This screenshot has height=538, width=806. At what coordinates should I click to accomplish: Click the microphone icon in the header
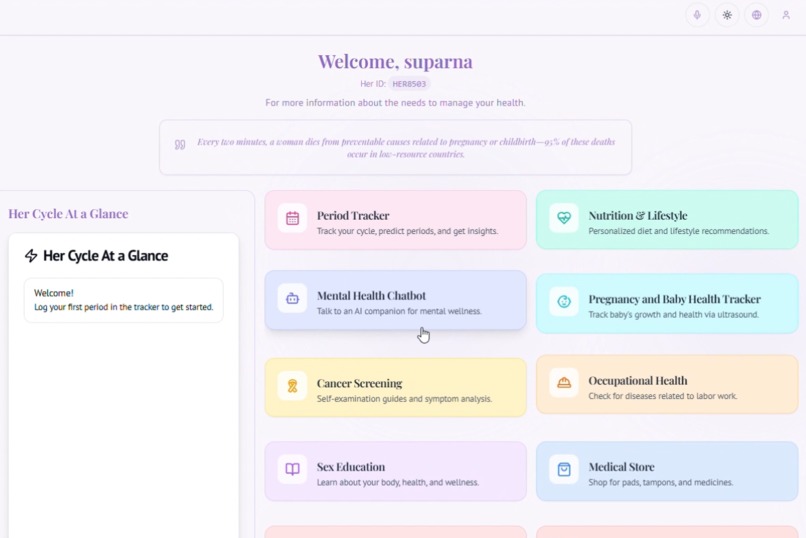tap(697, 15)
